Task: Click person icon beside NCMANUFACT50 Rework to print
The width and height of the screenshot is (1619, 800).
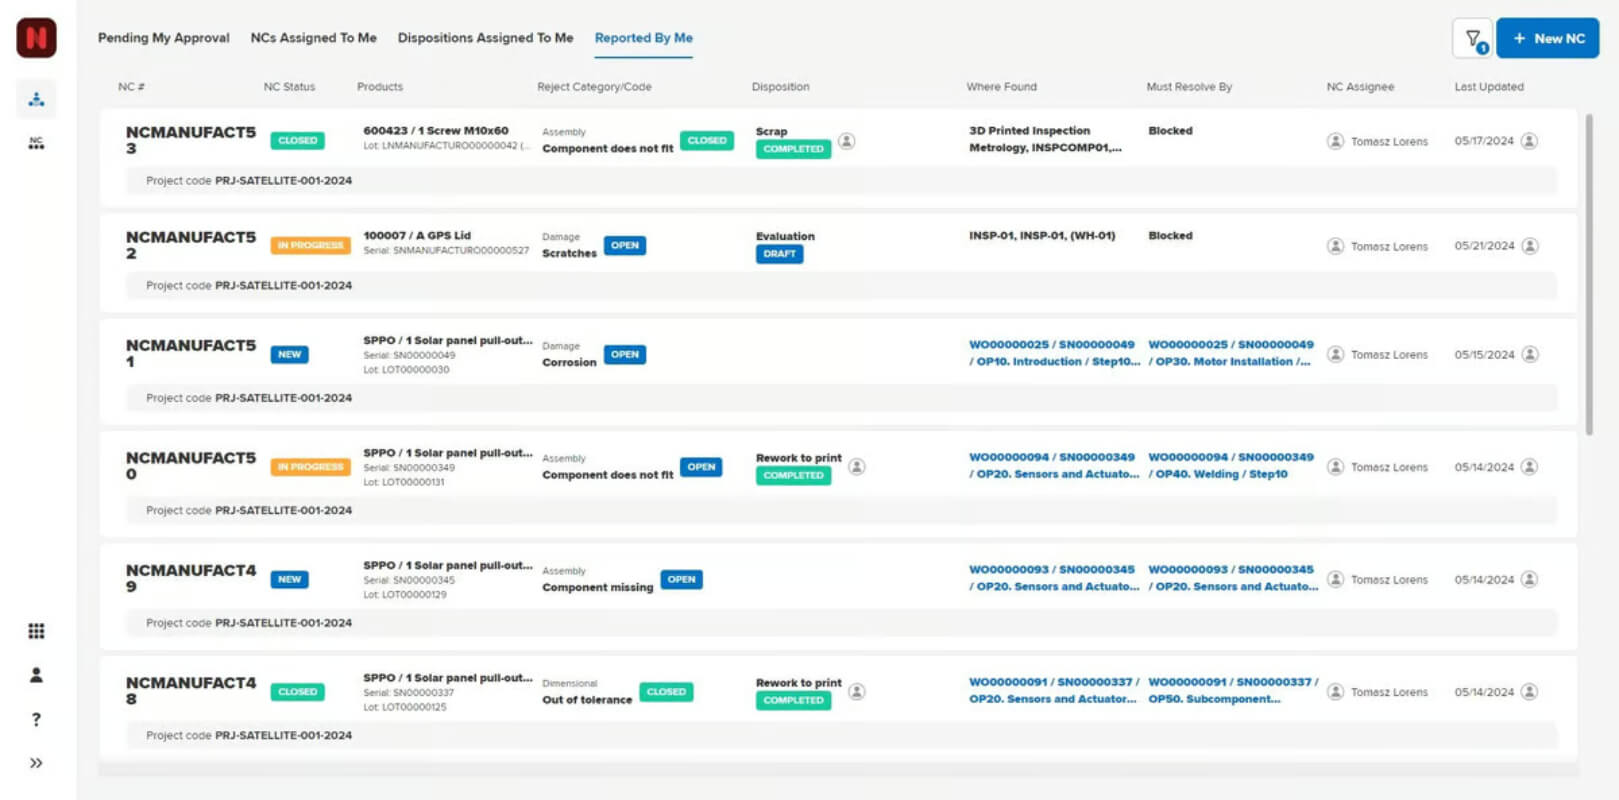Action: (x=856, y=466)
